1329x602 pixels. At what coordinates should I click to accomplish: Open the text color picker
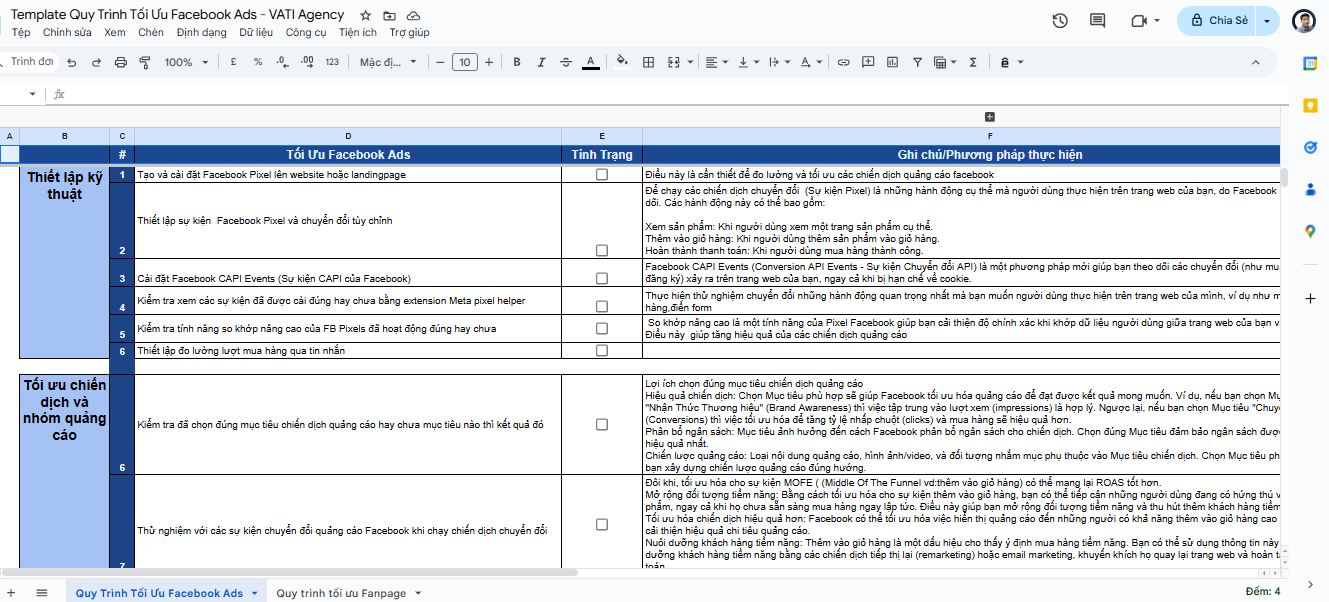coord(591,62)
